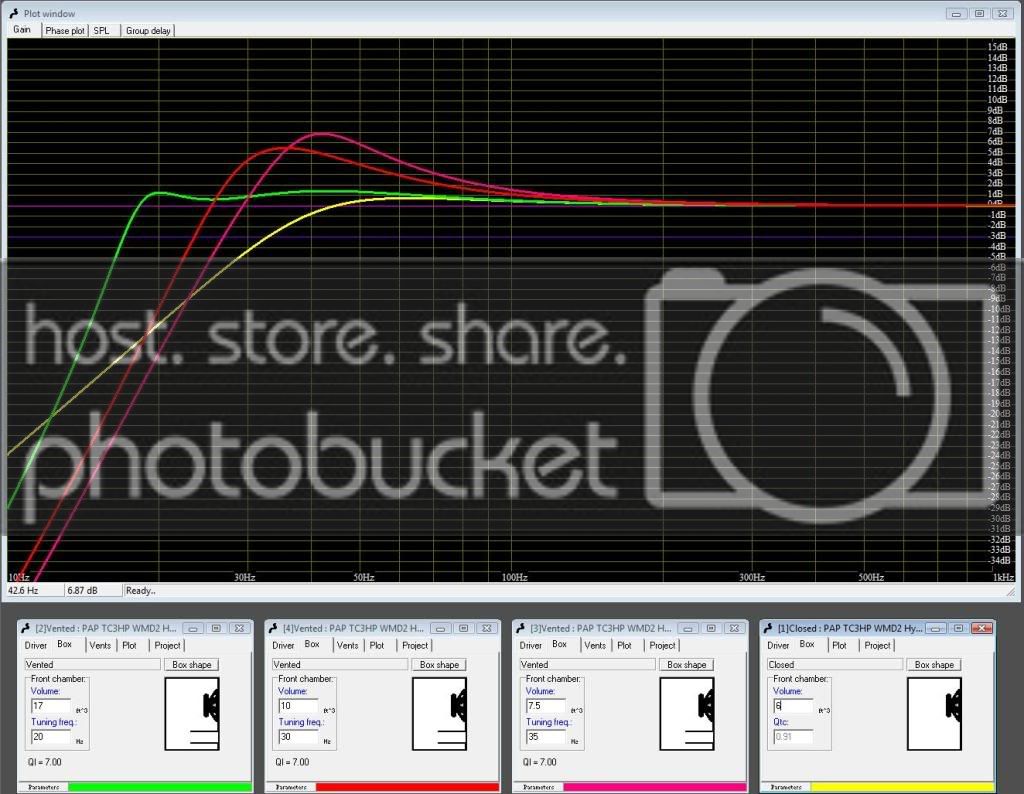Image resolution: width=1024 pixels, height=794 pixels.
Task: Open Project tab in [2]Vented window
Action: (167, 645)
